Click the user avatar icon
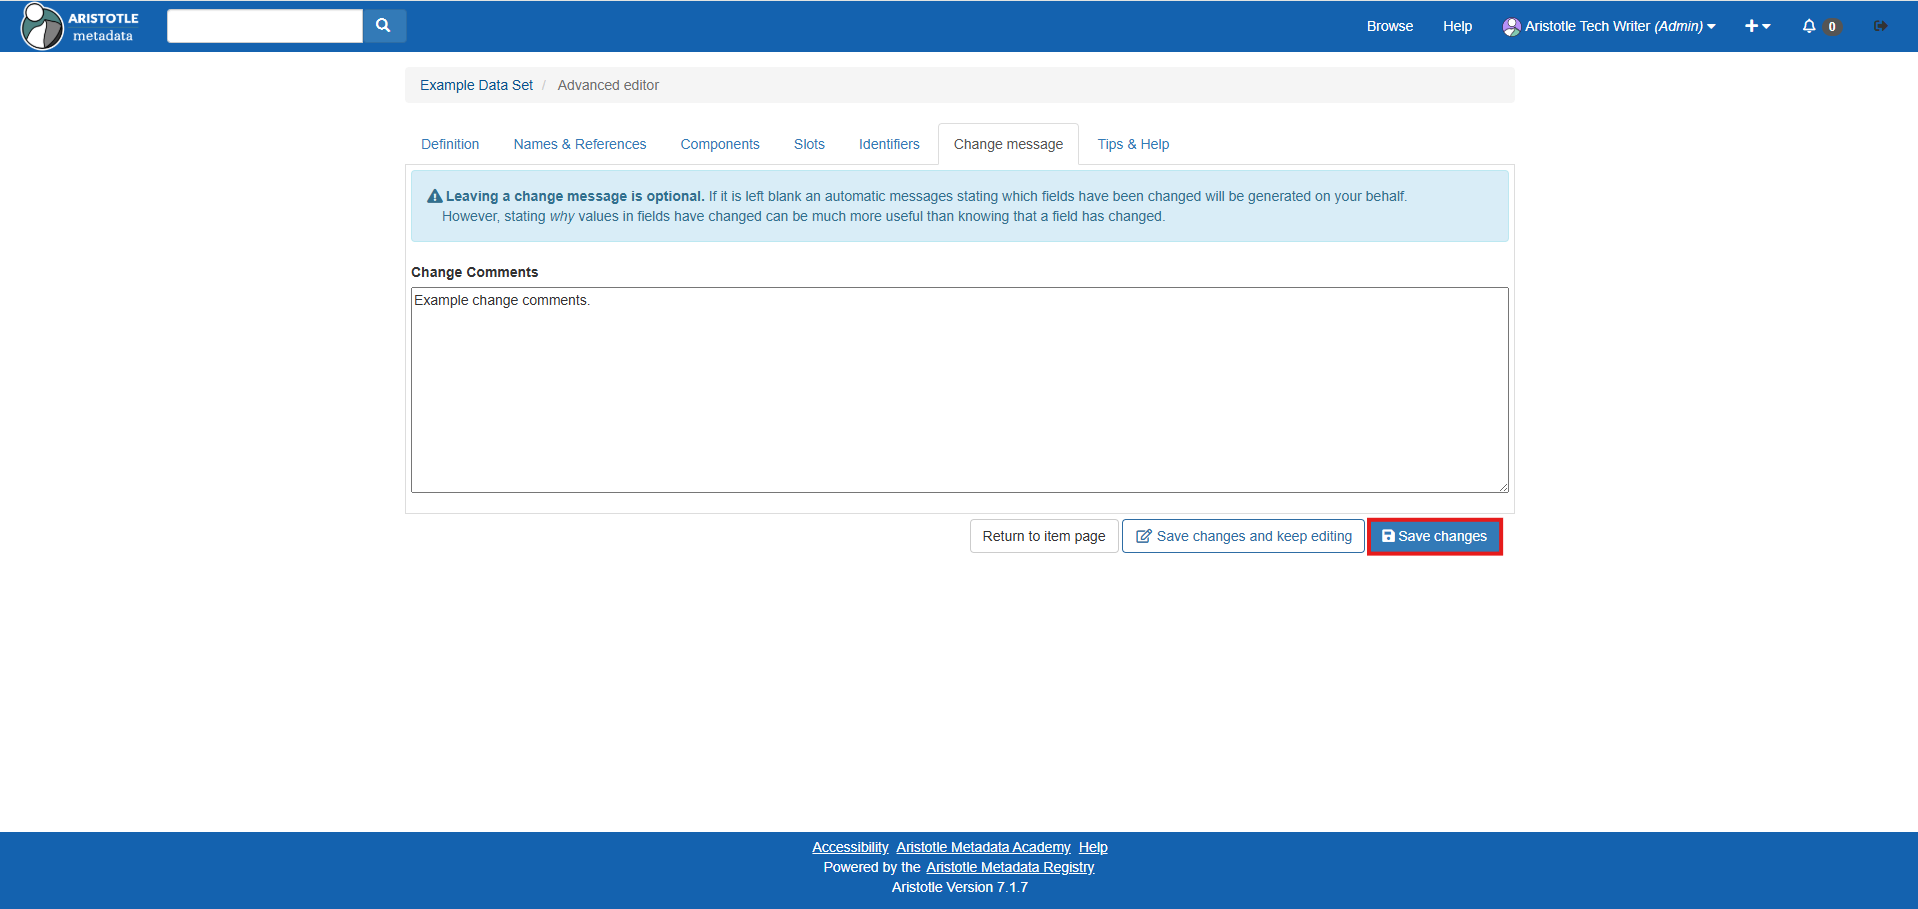Viewport: 1918px width, 909px height. [1511, 27]
